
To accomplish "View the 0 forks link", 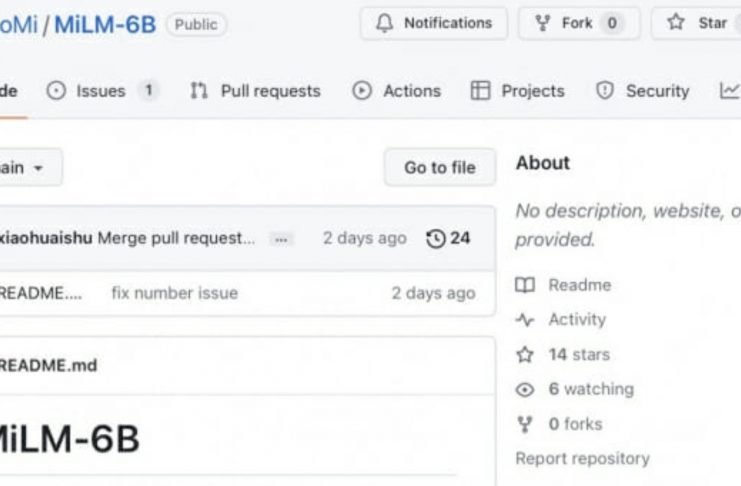I will (560, 424).
